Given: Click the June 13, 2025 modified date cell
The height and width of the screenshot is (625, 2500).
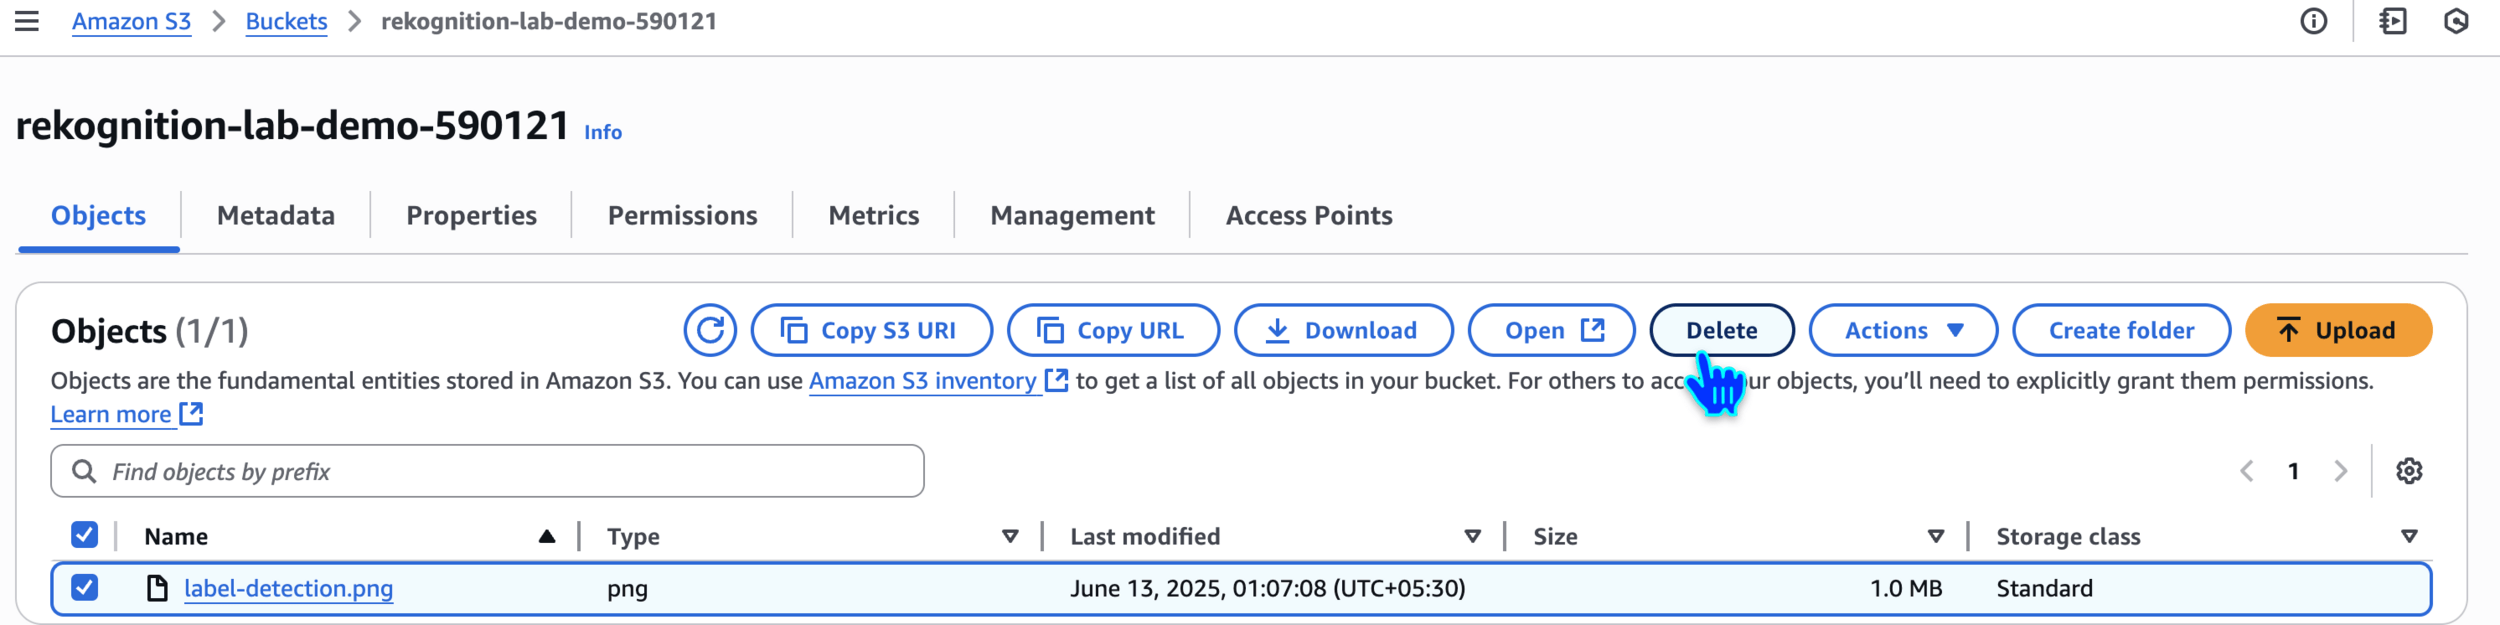Looking at the screenshot, I should point(1267,588).
